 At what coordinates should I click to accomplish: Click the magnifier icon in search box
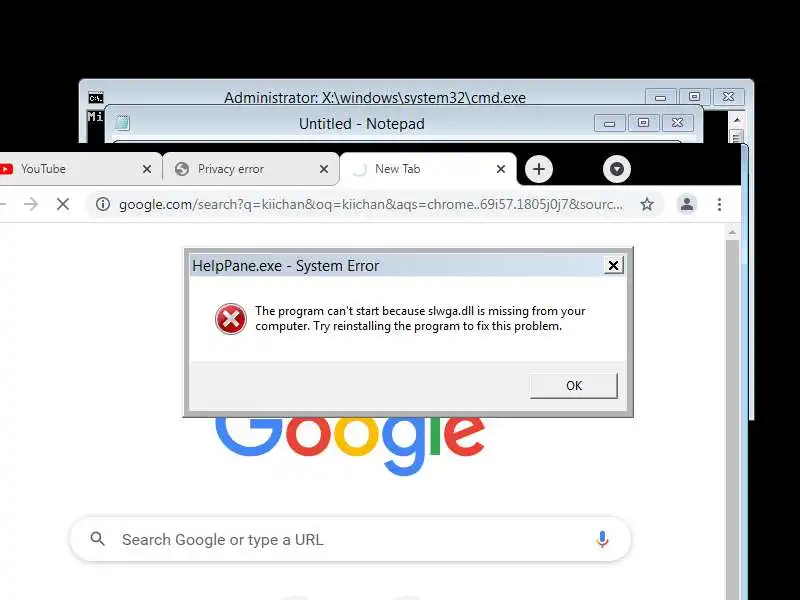[97, 539]
